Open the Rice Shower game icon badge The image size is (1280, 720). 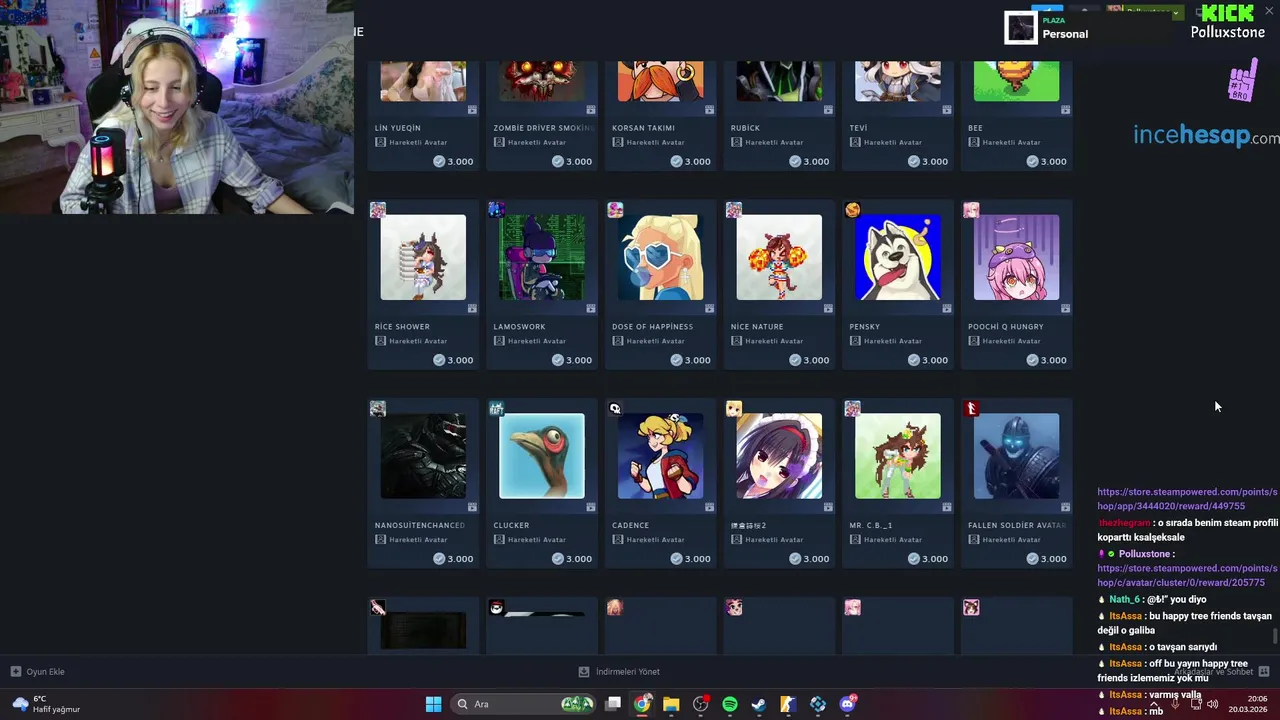(378, 210)
